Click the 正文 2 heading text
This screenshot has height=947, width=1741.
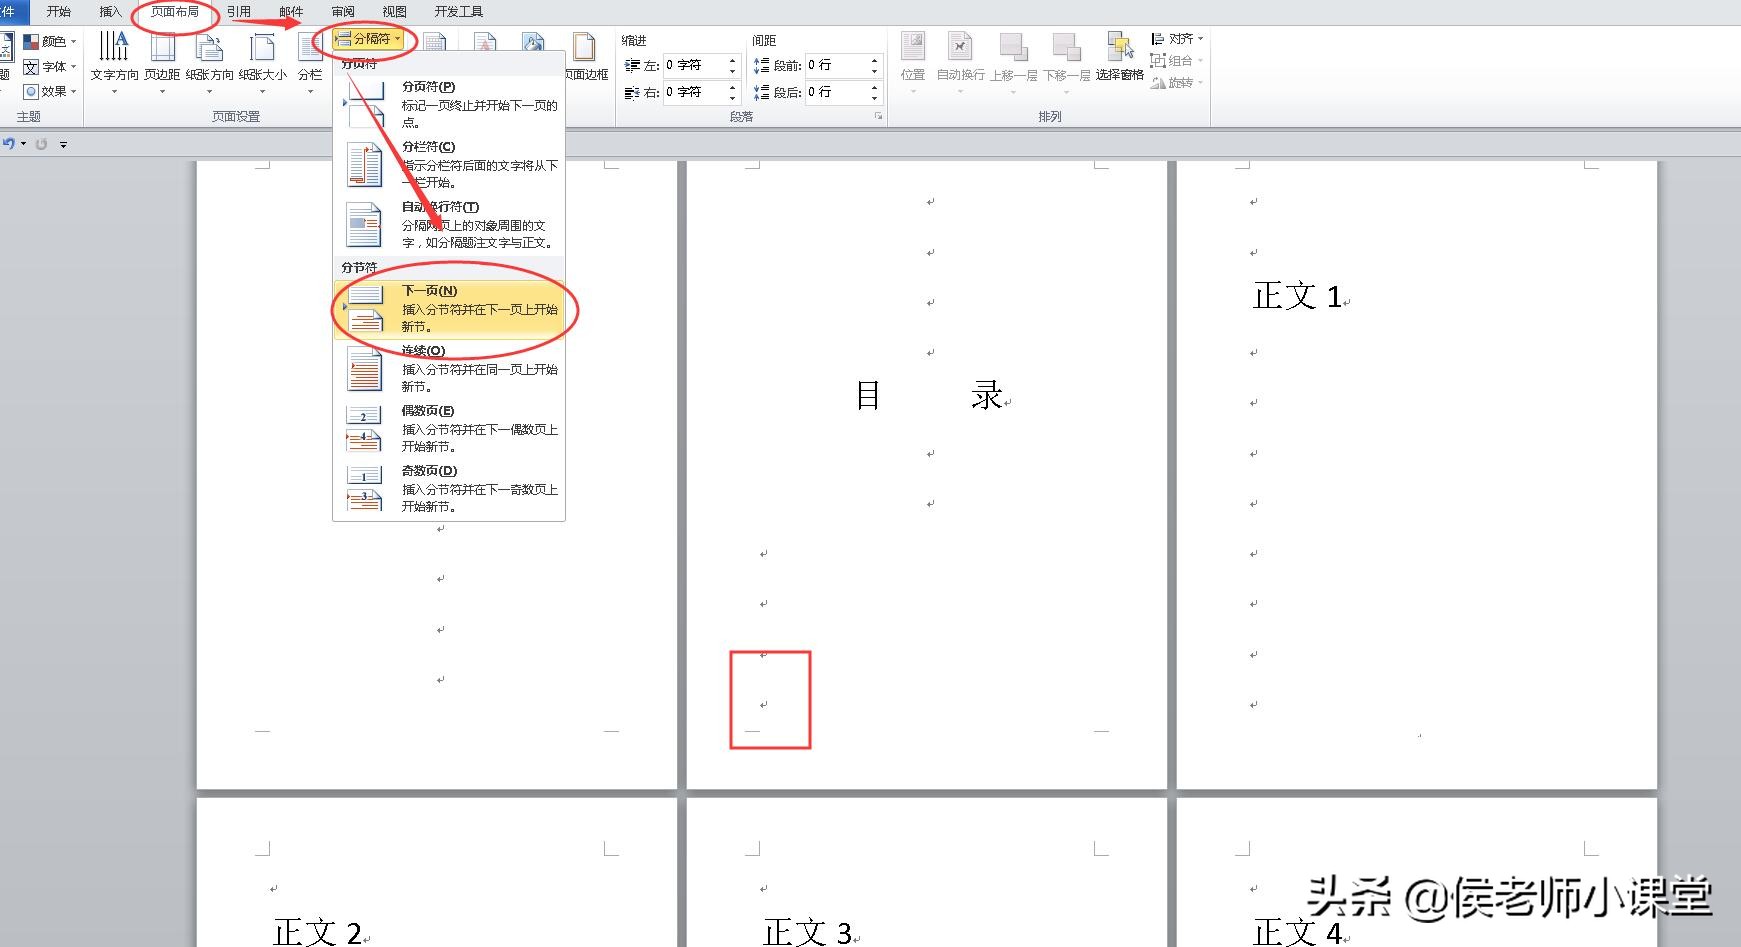click(x=318, y=932)
